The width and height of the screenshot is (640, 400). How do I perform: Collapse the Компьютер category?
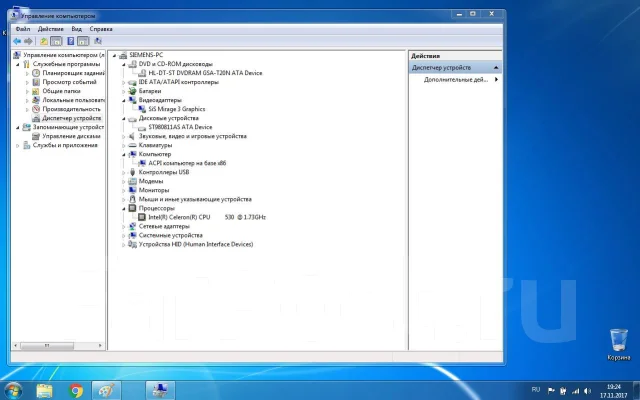[124, 154]
